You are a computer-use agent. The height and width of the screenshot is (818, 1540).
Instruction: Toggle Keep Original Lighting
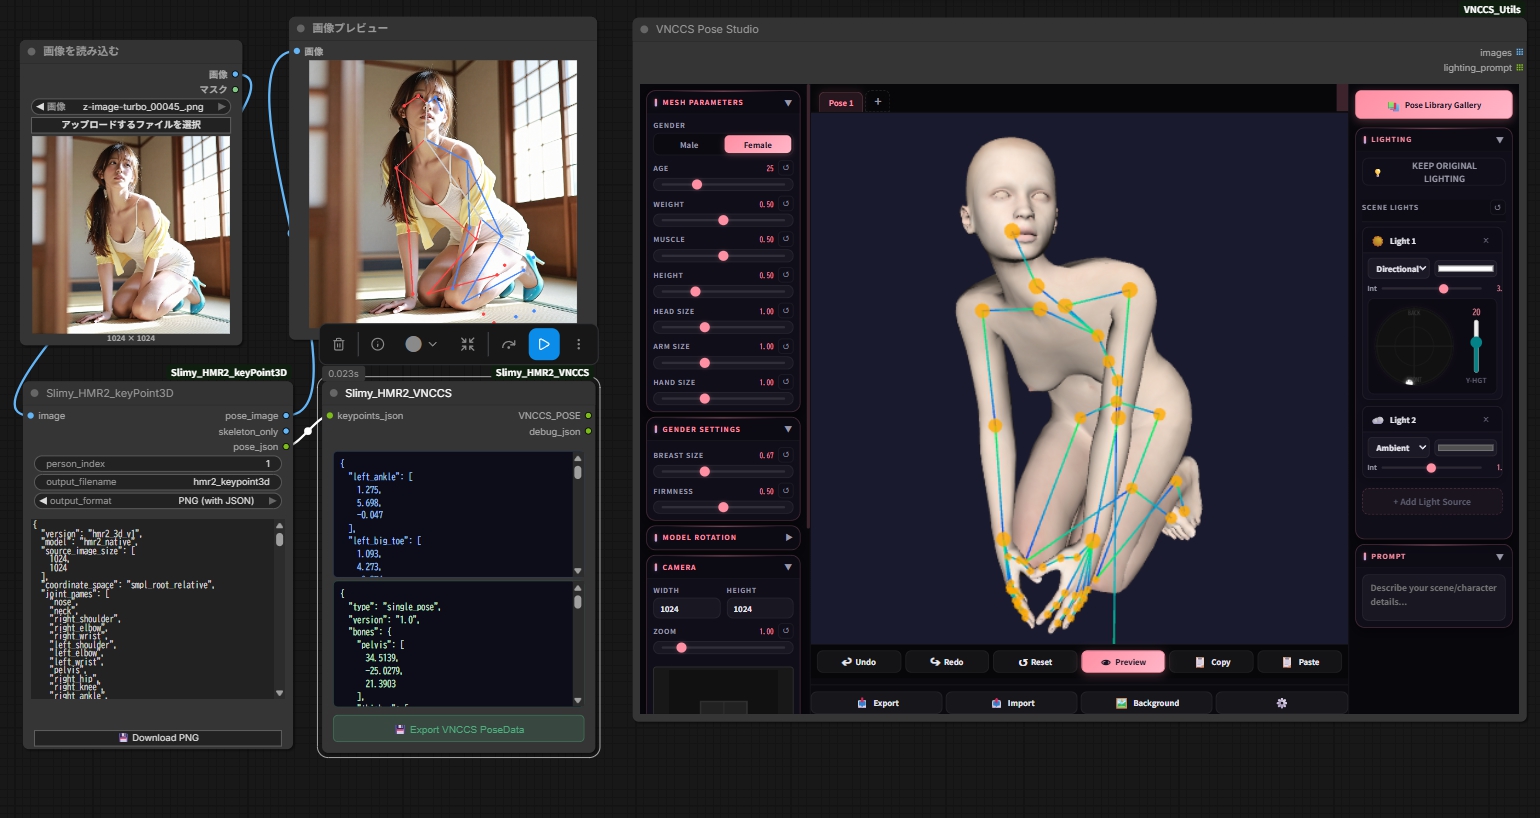(x=1434, y=172)
